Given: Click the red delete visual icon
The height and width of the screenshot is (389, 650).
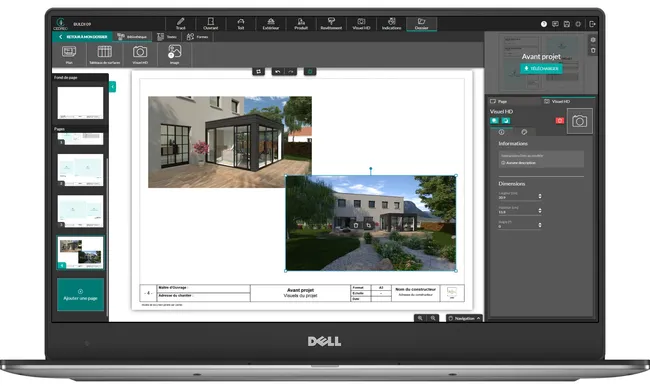Looking at the screenshot, I should point(560,121).
